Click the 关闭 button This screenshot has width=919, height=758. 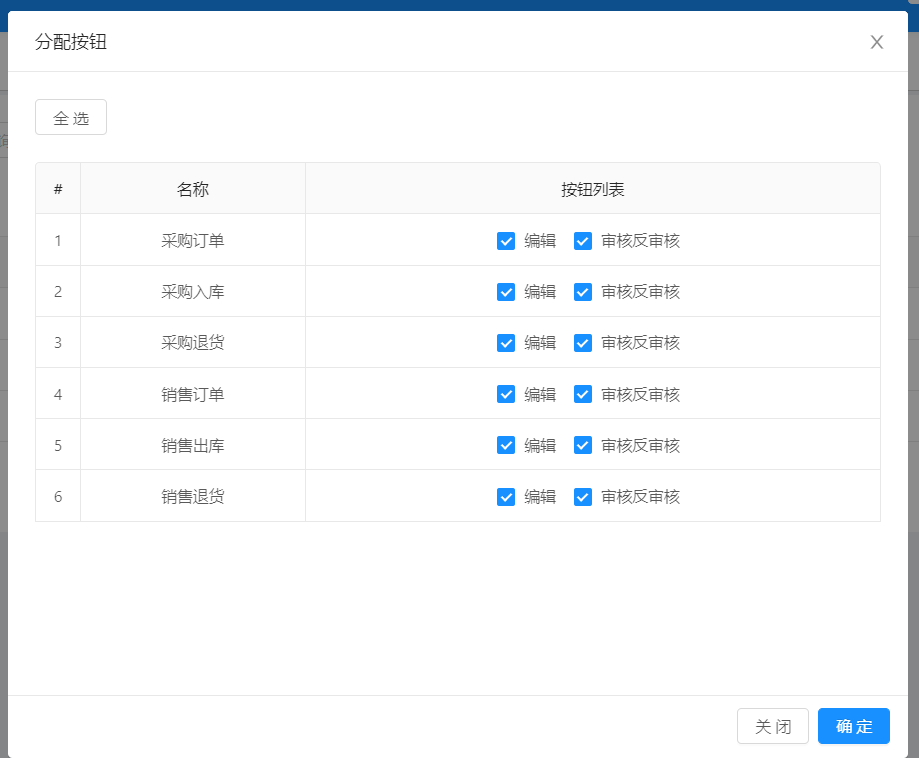tap(772, 726)
